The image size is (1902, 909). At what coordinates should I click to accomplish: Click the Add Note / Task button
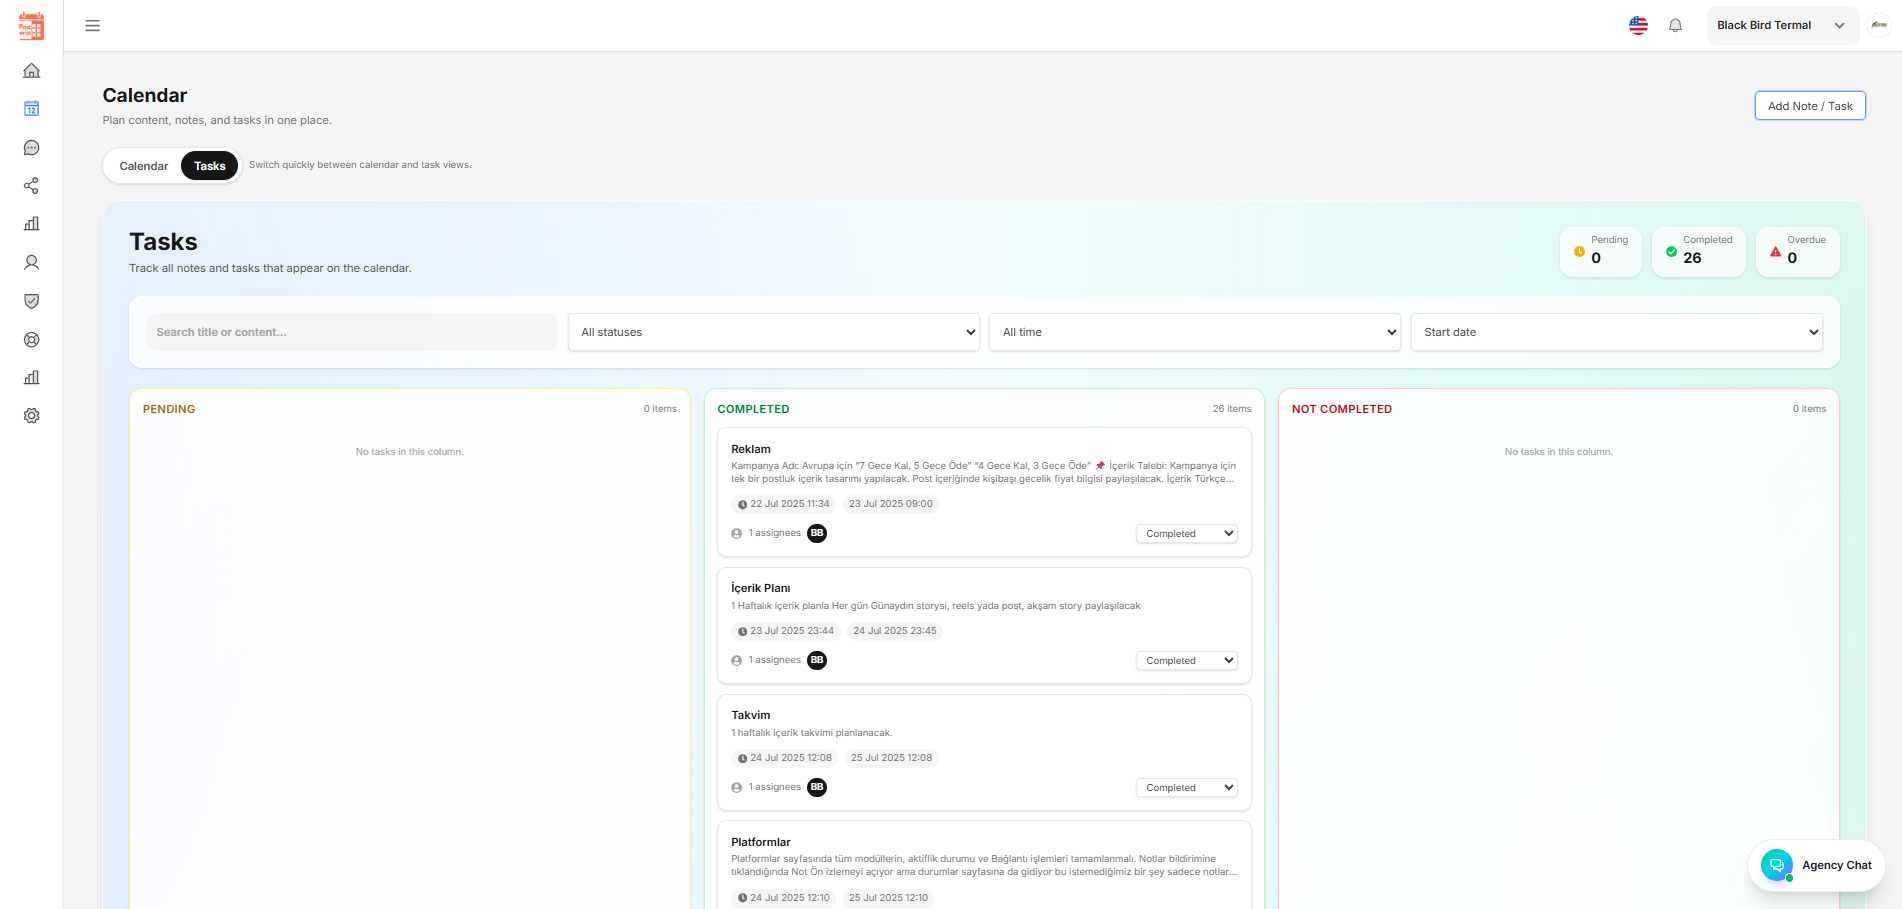tap(1810, 106)
